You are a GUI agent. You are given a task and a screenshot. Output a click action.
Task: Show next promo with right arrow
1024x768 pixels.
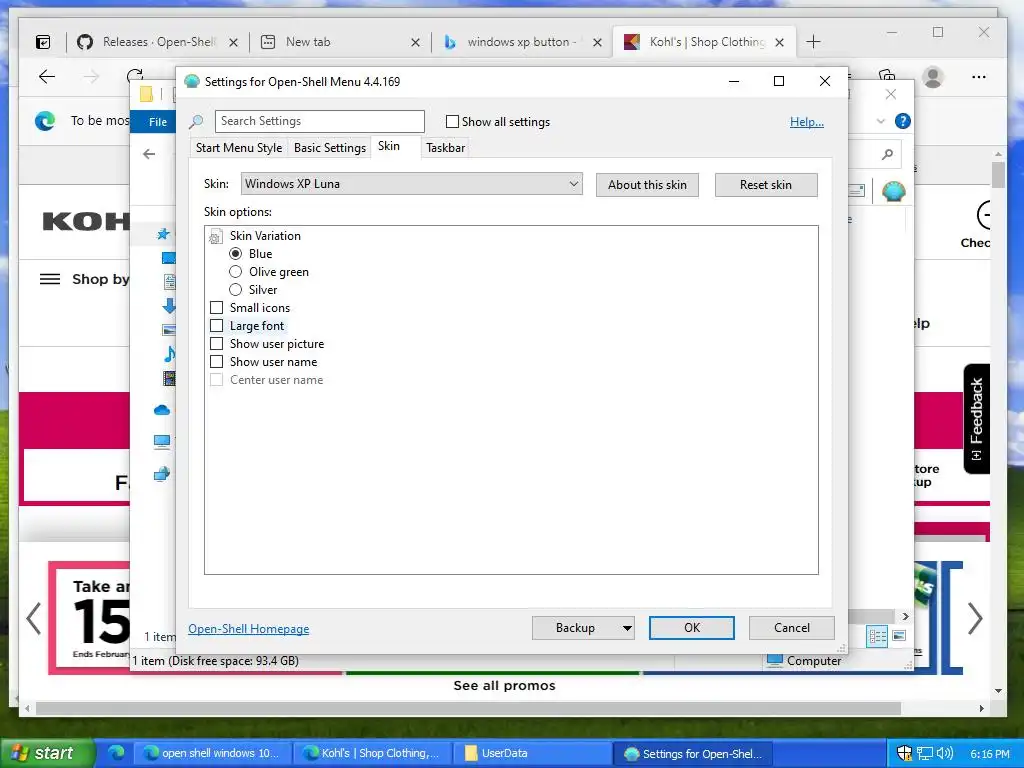point(974,618)
